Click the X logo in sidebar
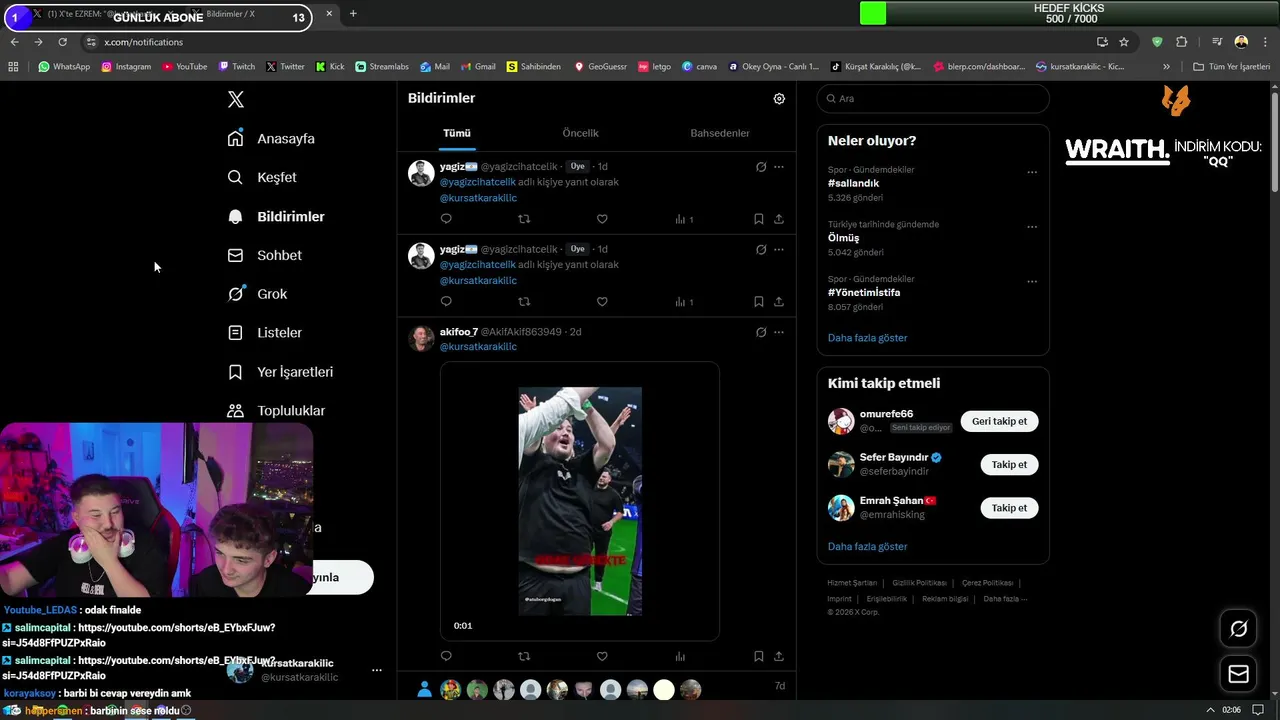Screen dimensions: 1280x720 (x=236, y=99)
